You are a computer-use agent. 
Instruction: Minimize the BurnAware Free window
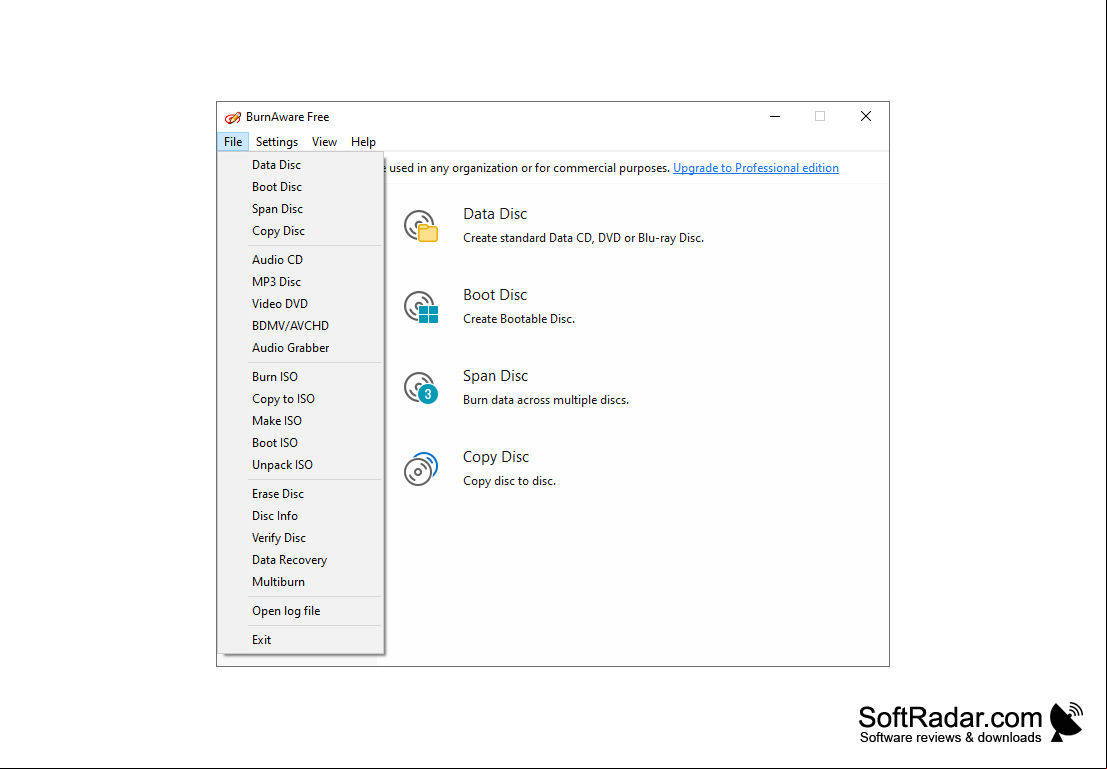pos(774,117)
